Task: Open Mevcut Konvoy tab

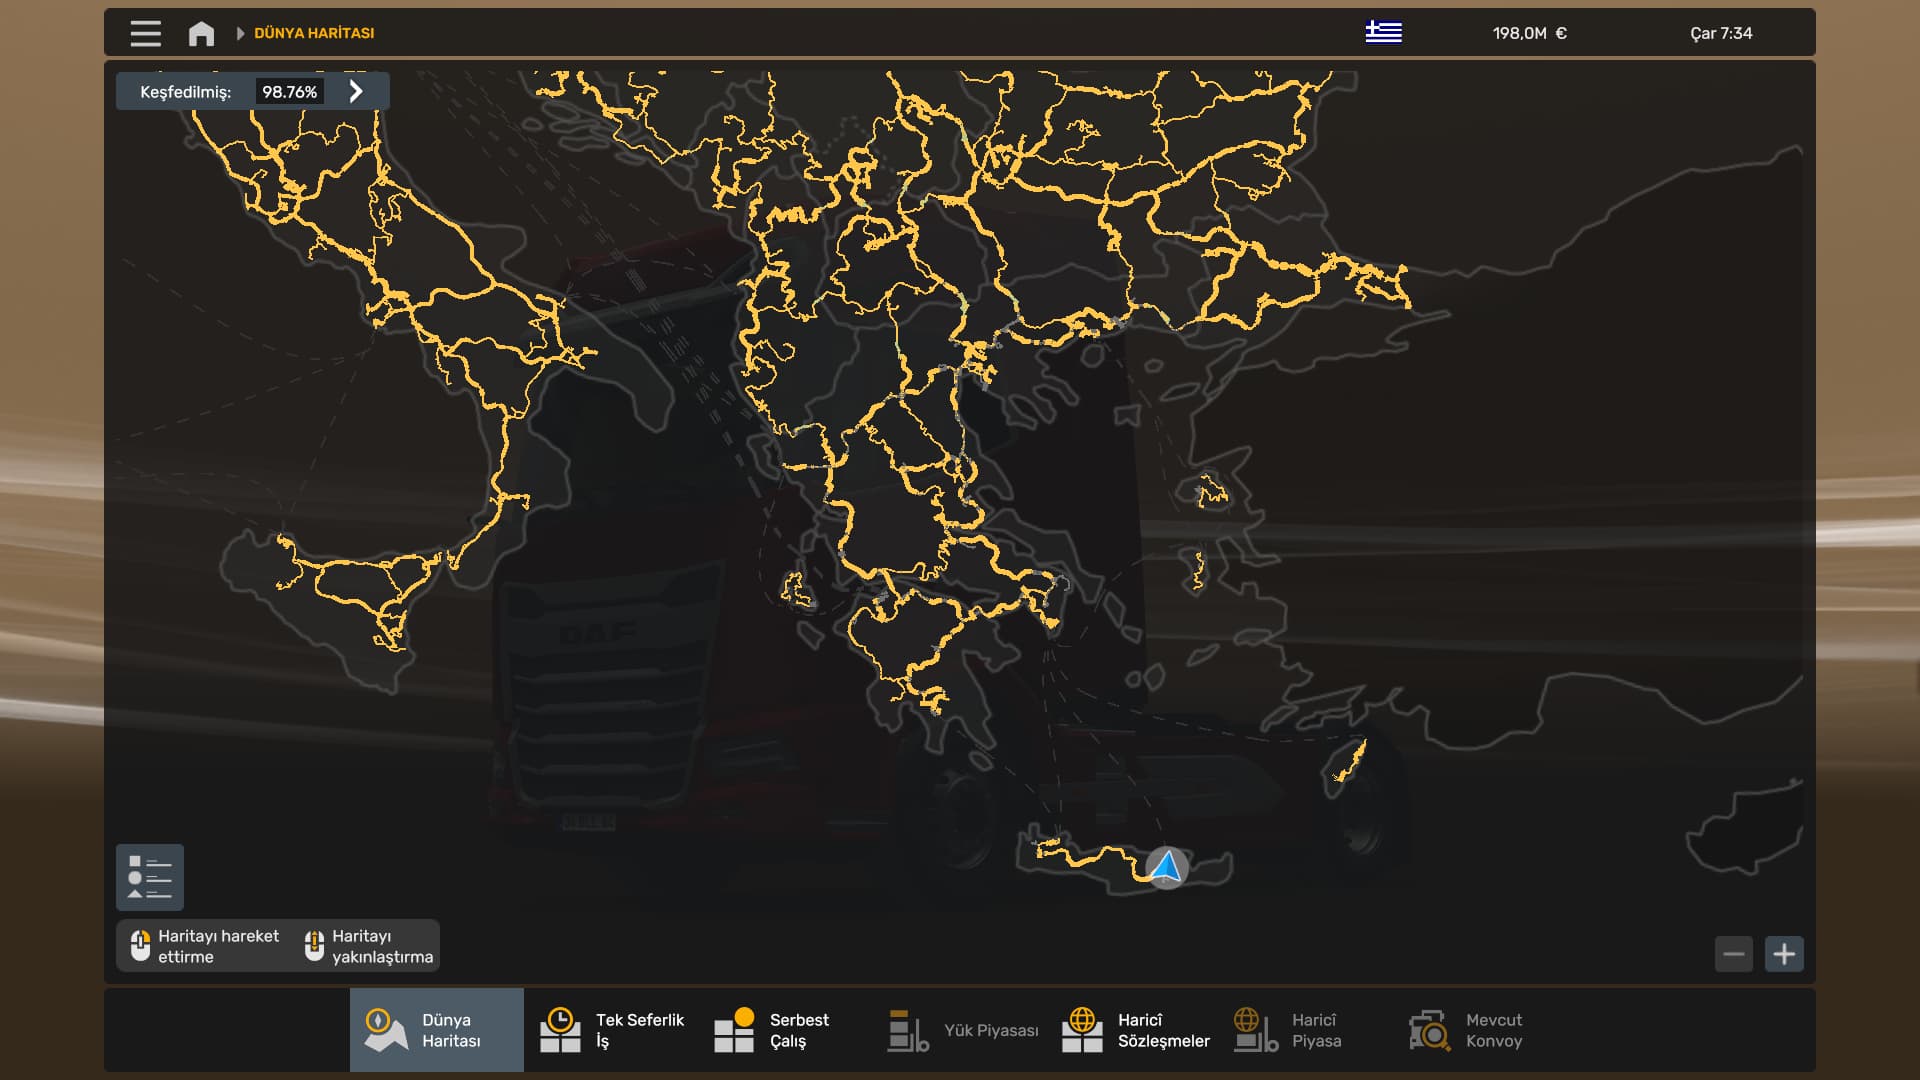Action: click(1466, 1030)
